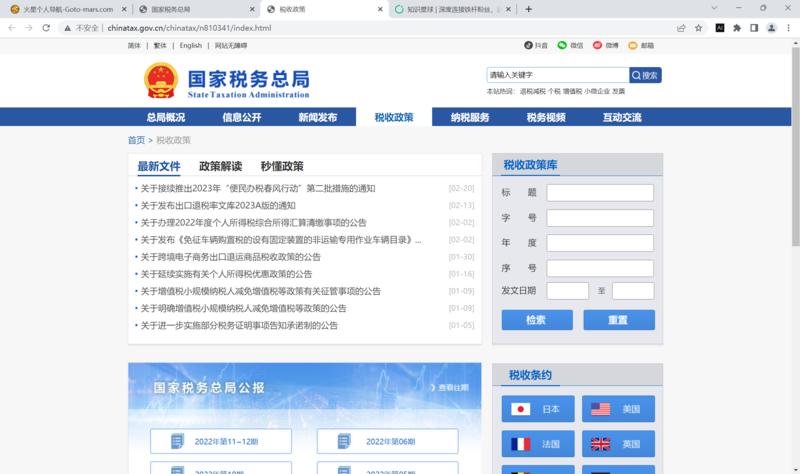This screenshot has height=474, width=800.
Task: Go forward using the browser forward arrow
Action: coord(29,28)
